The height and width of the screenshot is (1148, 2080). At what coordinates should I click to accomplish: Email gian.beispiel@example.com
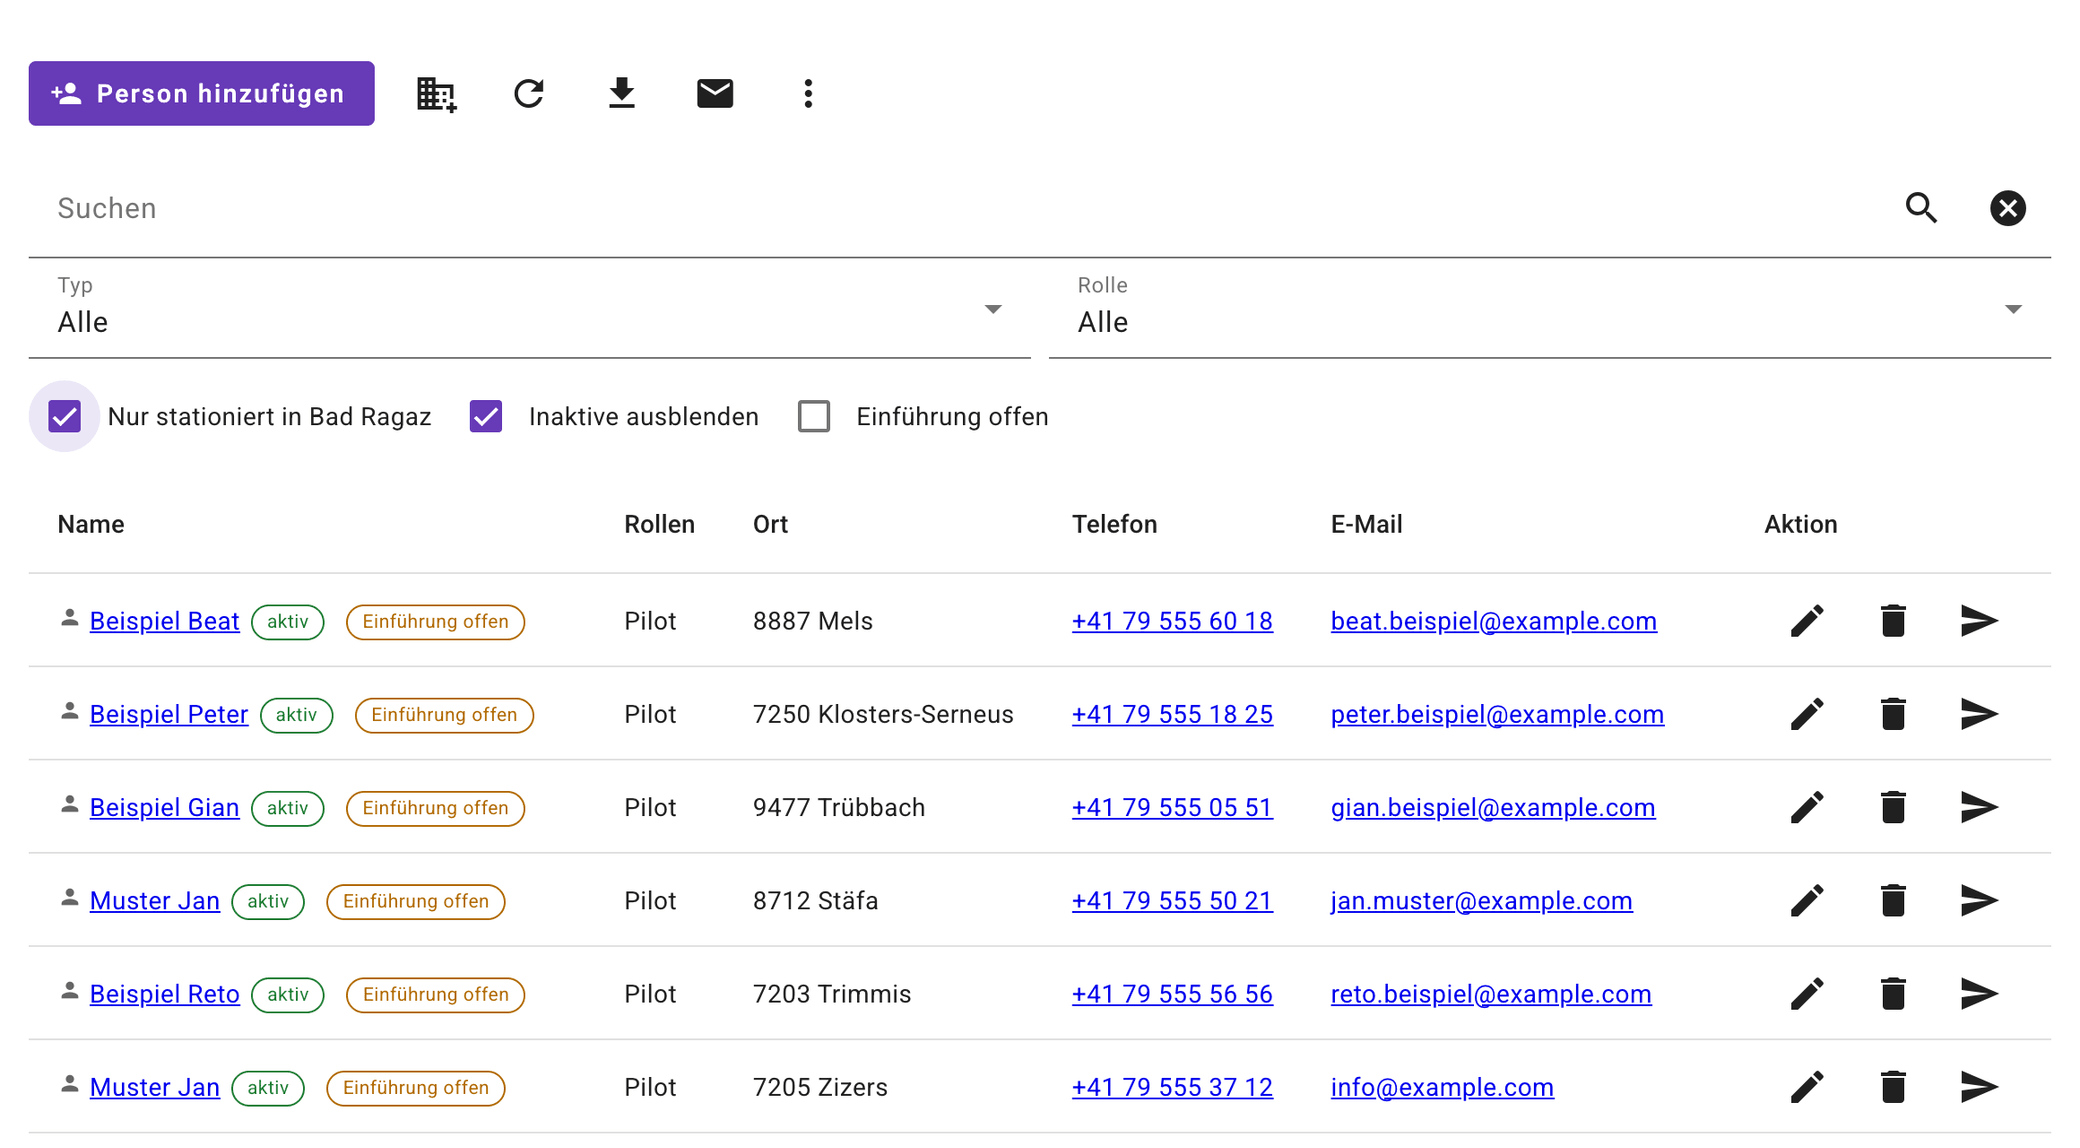click(1493, 807)
